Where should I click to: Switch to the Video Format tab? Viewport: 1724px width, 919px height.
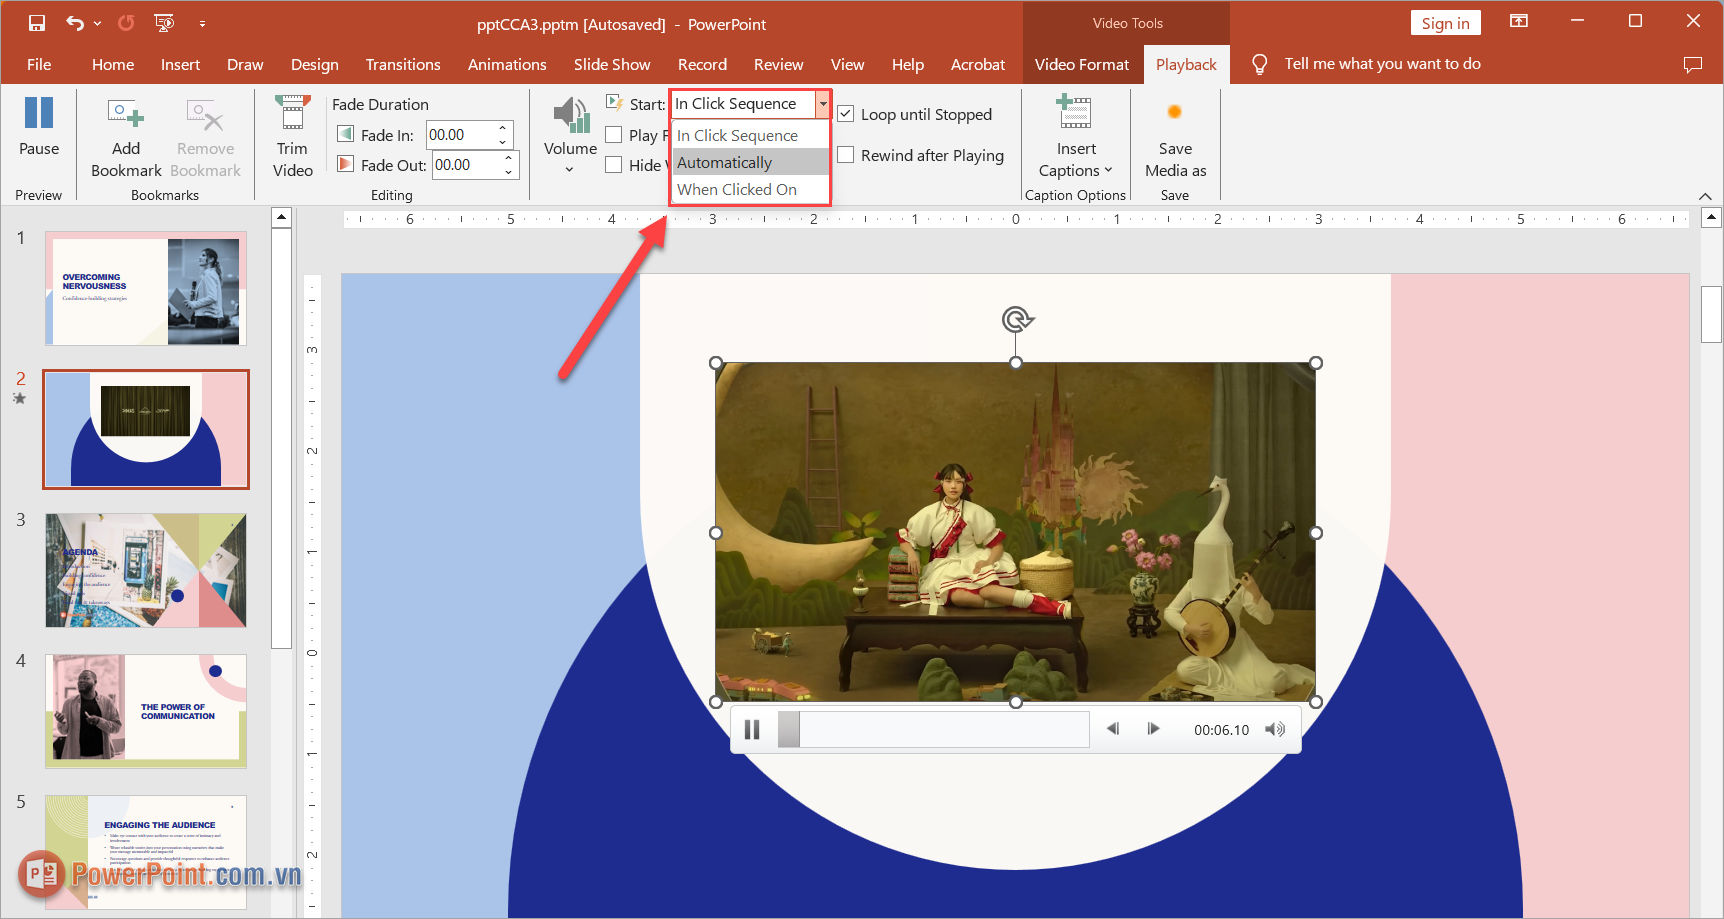pyautogui.click(x=1082, y=64)
